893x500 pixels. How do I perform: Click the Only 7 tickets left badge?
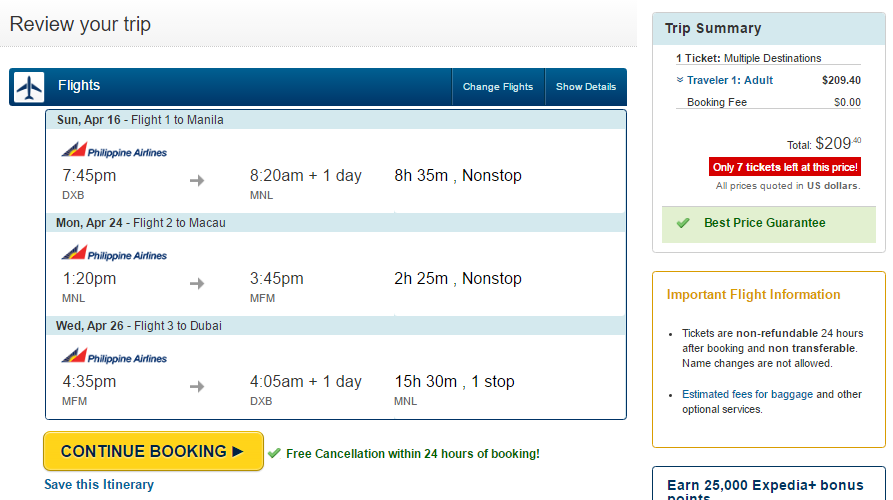pos(785,167)
